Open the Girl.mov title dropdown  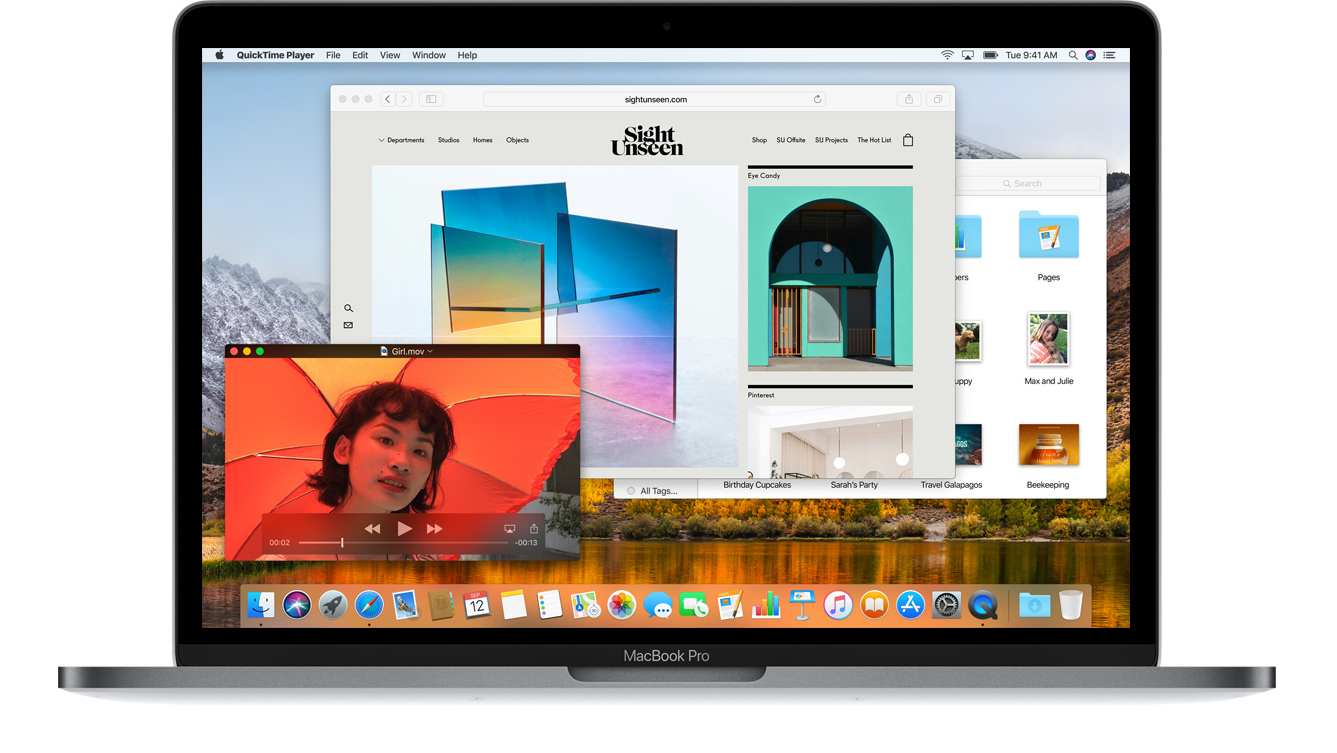430,351
